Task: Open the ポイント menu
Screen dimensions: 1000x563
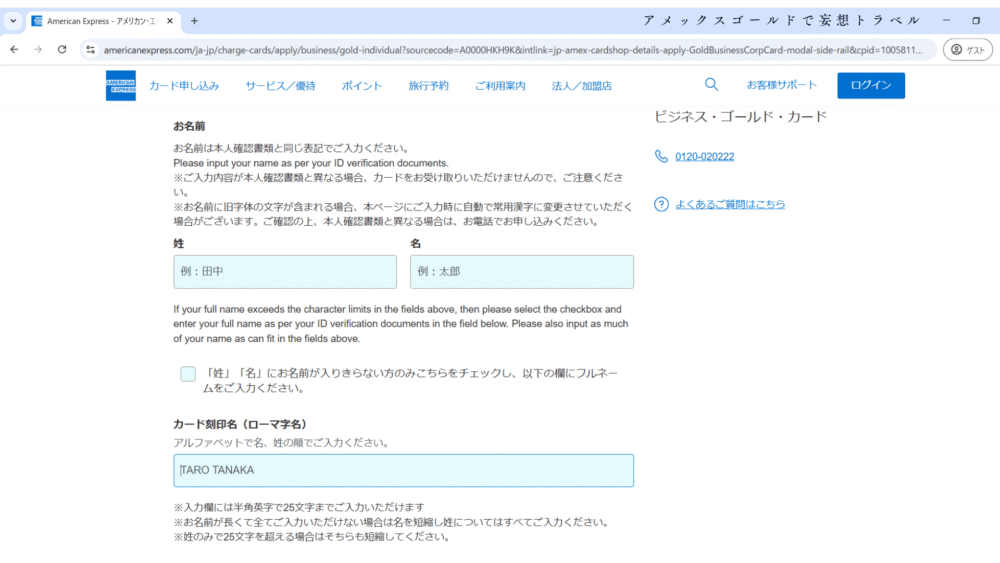Action: [x=362, y=85]
